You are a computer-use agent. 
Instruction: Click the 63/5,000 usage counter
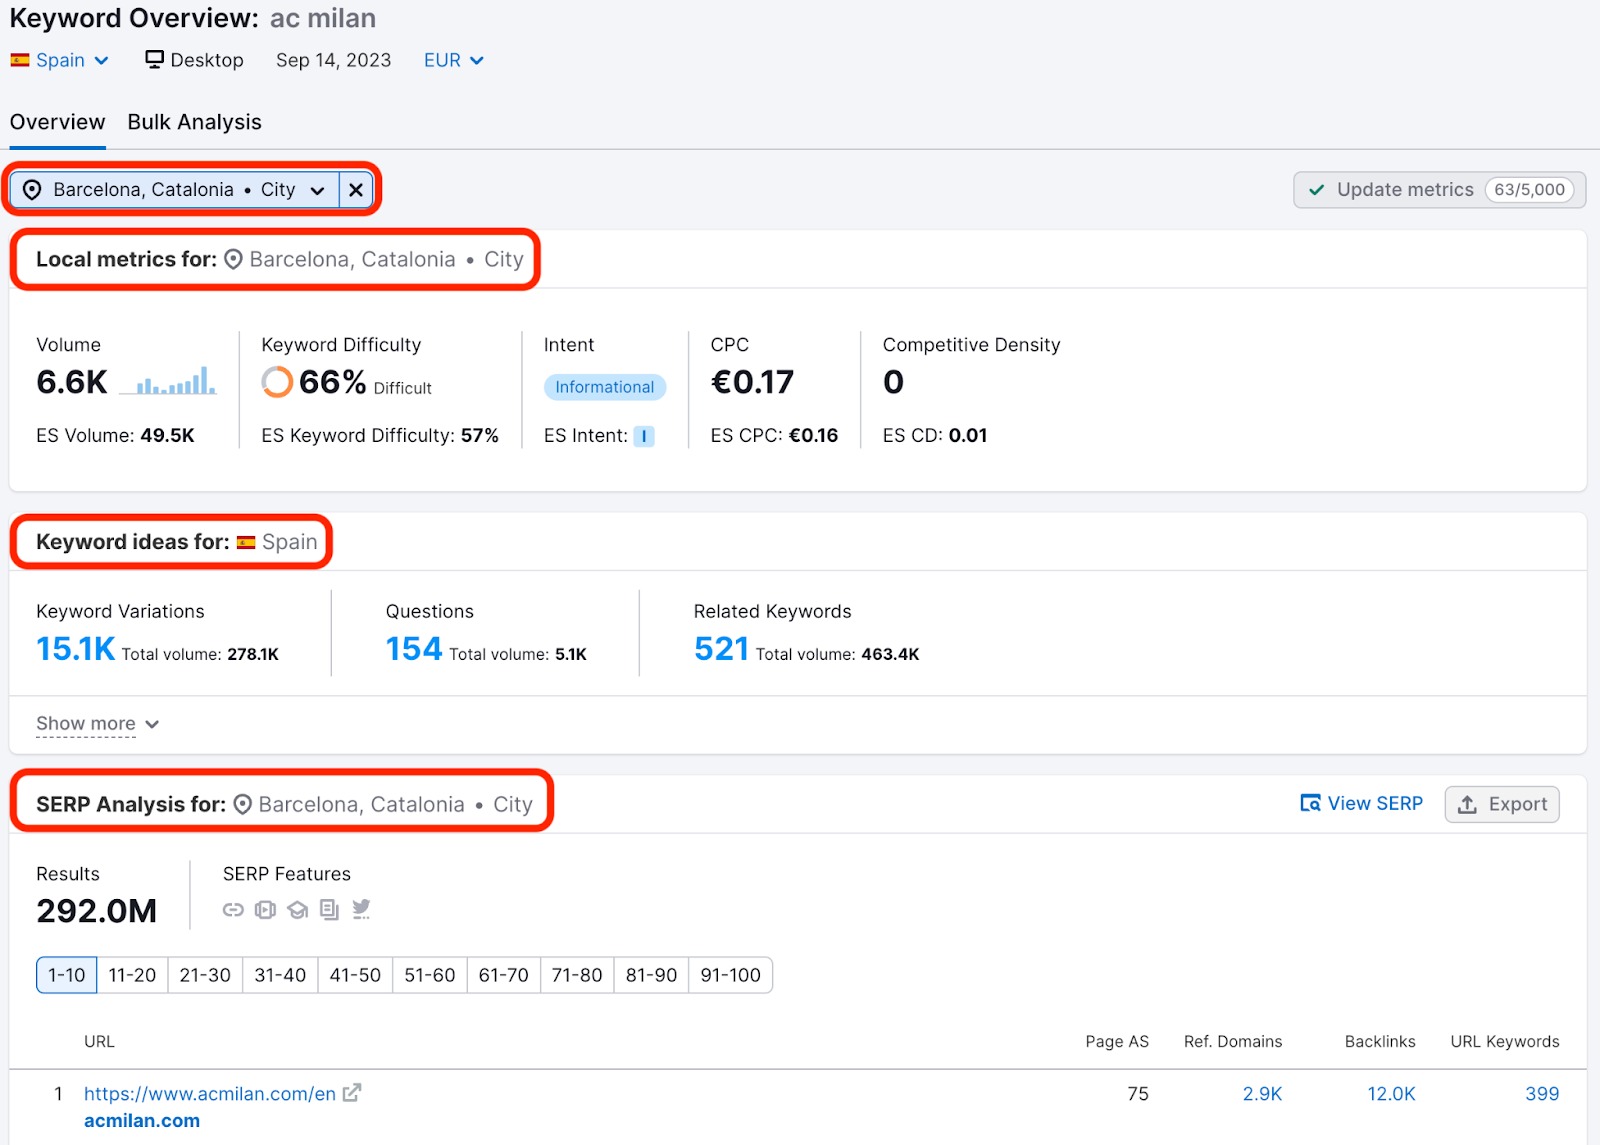(1530, 190)
